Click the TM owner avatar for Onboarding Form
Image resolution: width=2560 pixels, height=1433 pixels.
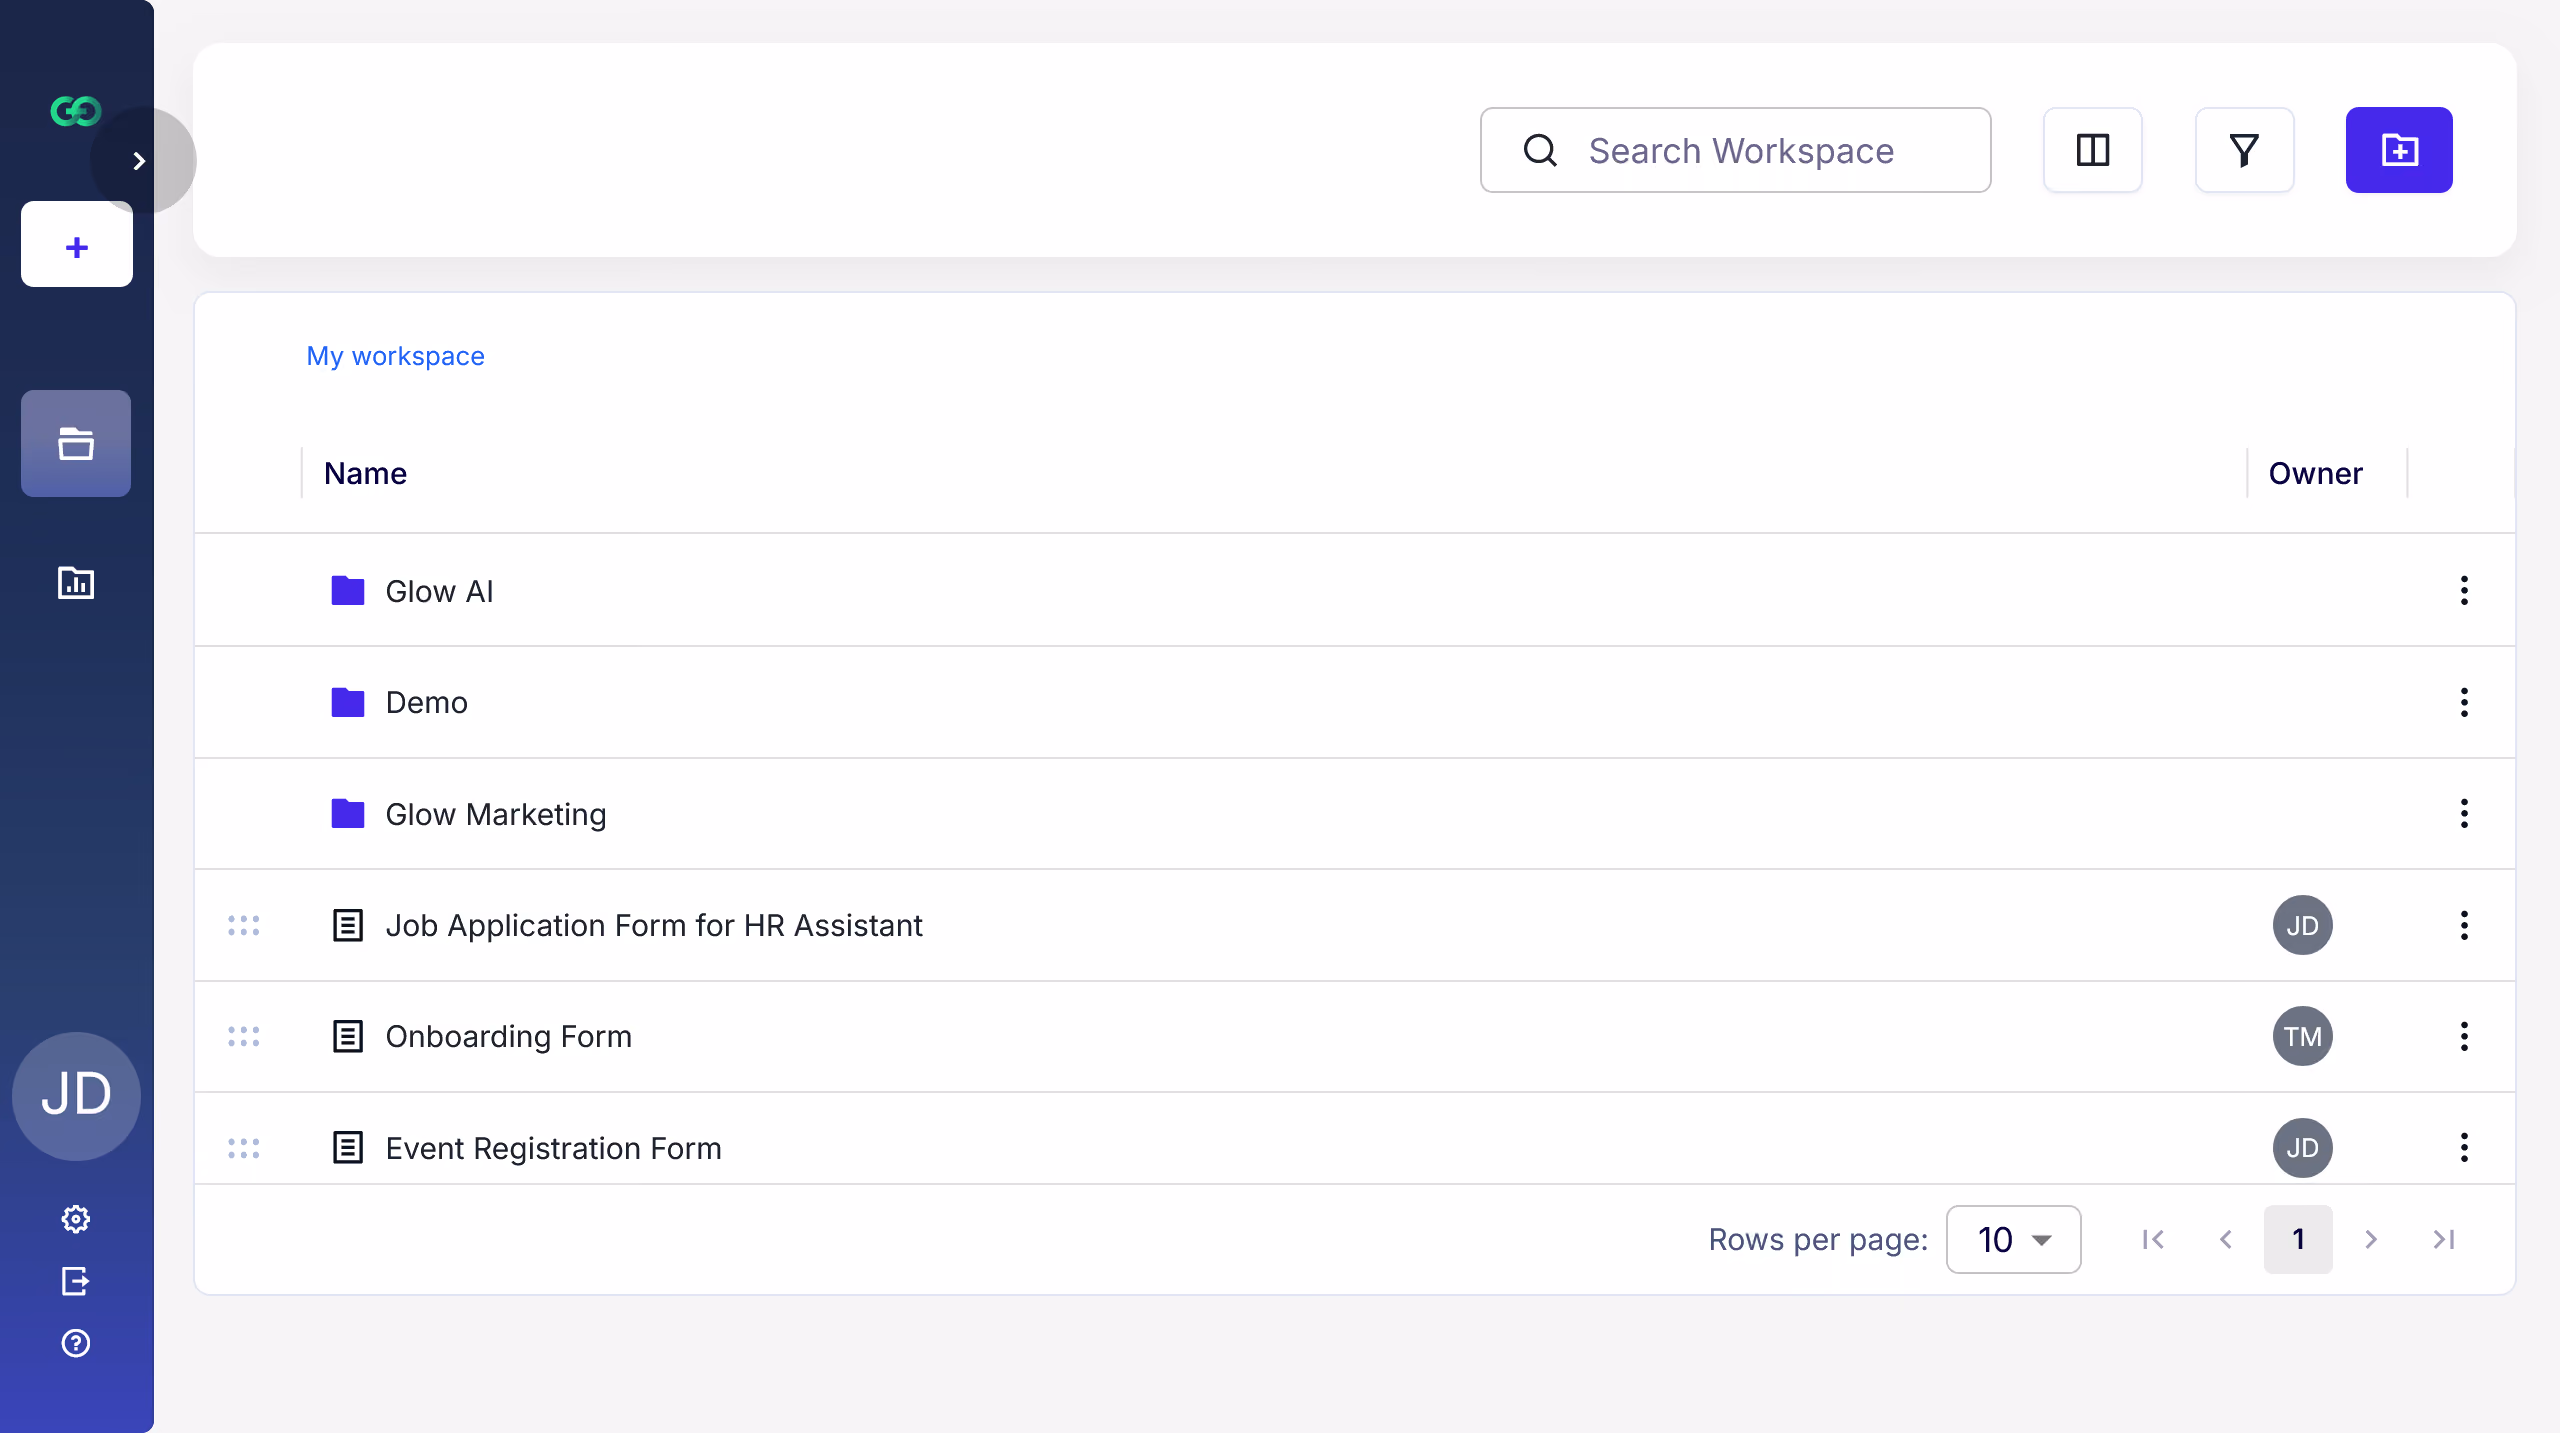pos(2302,1036)
